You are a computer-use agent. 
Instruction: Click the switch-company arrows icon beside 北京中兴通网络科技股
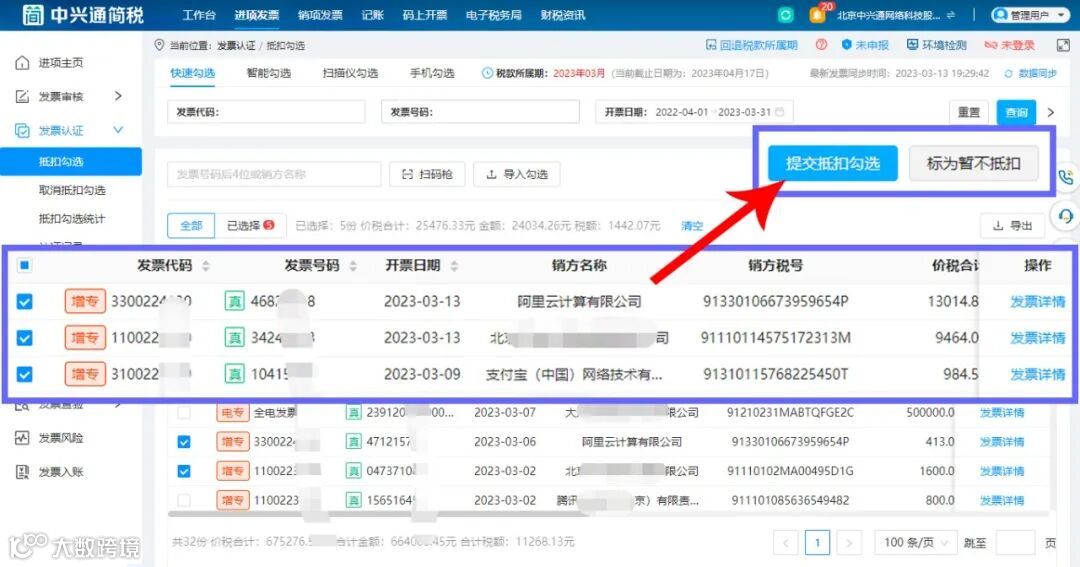coord(951,15)
